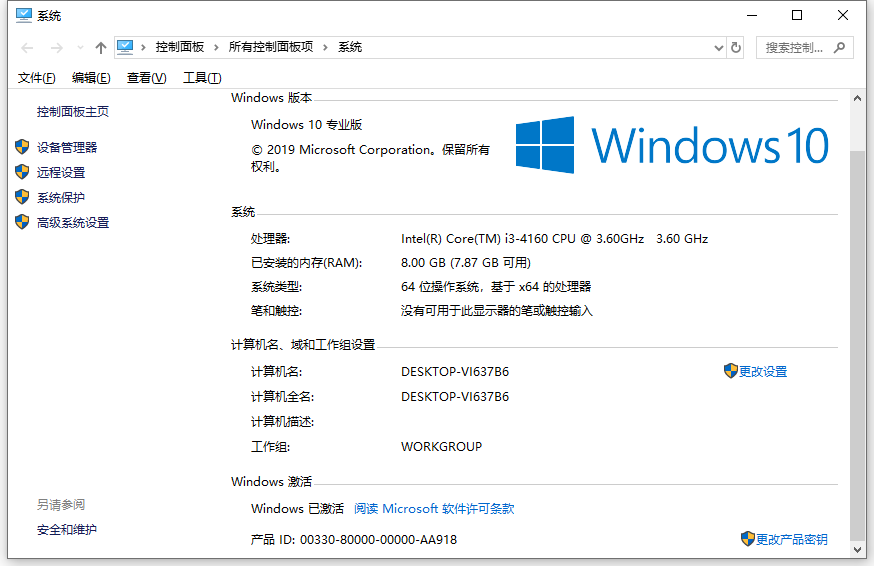Click shield icon next to 更改设置
This screenshot has width=874, height=566.
tap(730, 371)
